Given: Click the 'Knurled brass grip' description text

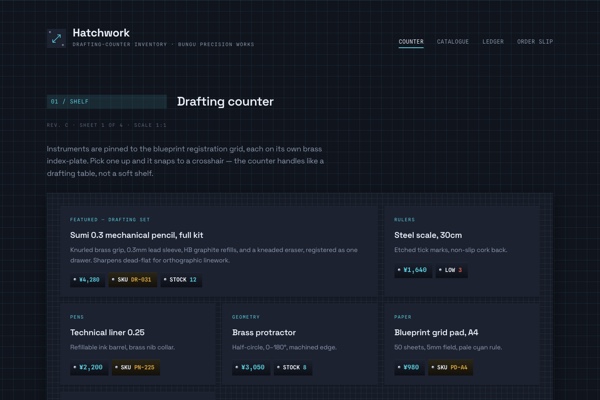Looking at the screenshot, I should (x=214, y=255).
